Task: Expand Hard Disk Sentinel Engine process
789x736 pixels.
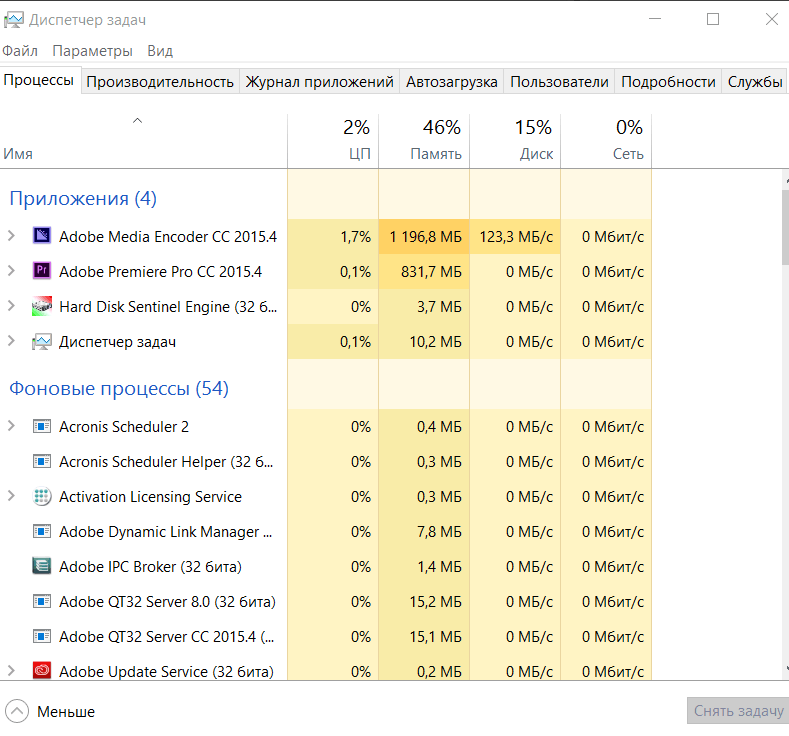Action: (x=11, y=306)
